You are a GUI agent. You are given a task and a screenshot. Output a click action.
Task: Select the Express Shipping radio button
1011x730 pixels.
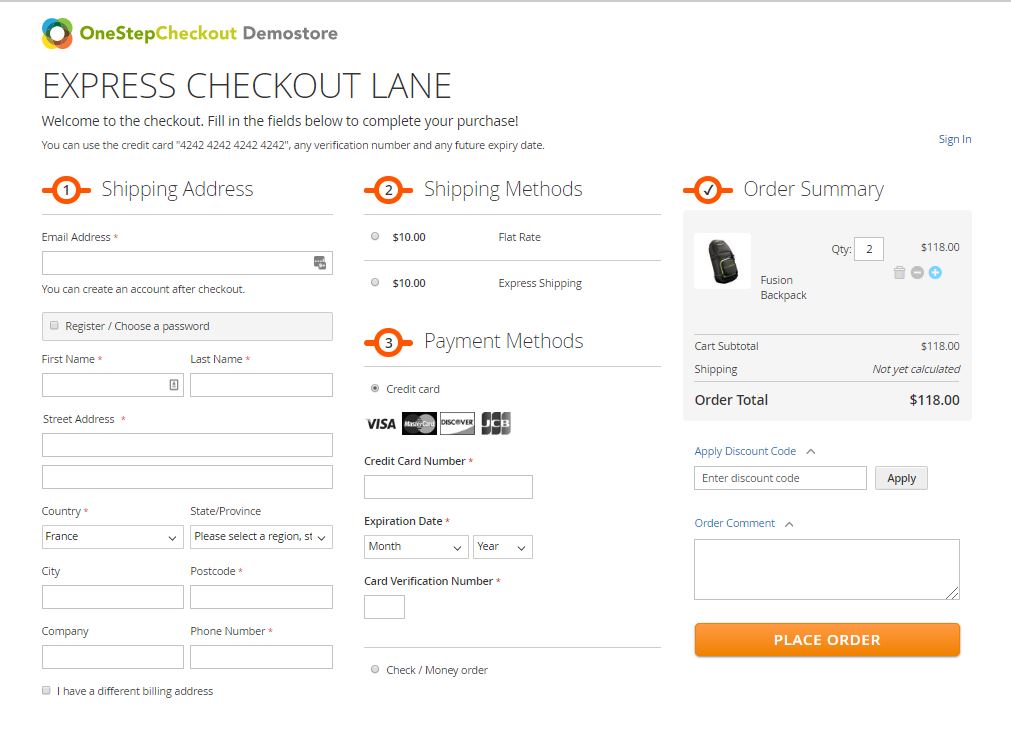[375, 282]
